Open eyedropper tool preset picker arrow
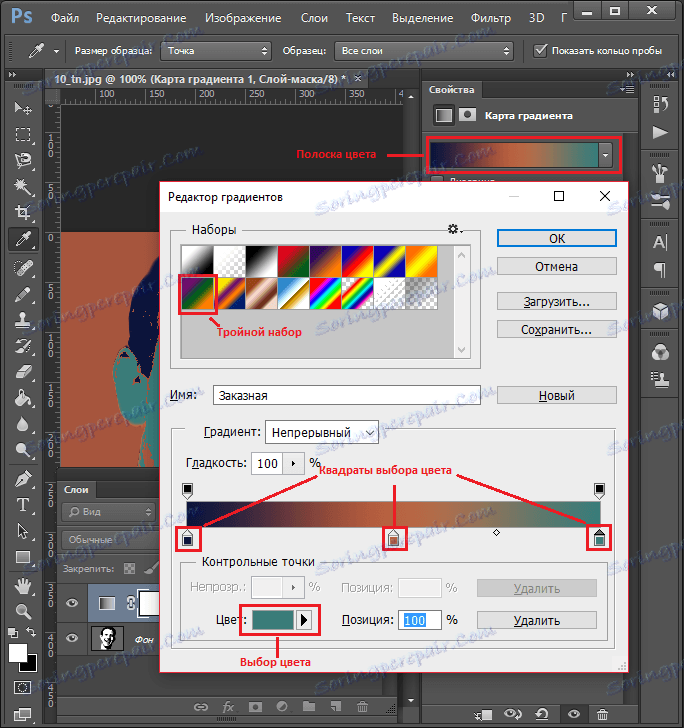The width and height of the screenshot is (684, 728). pyautogui.click(x=56, y=51)
